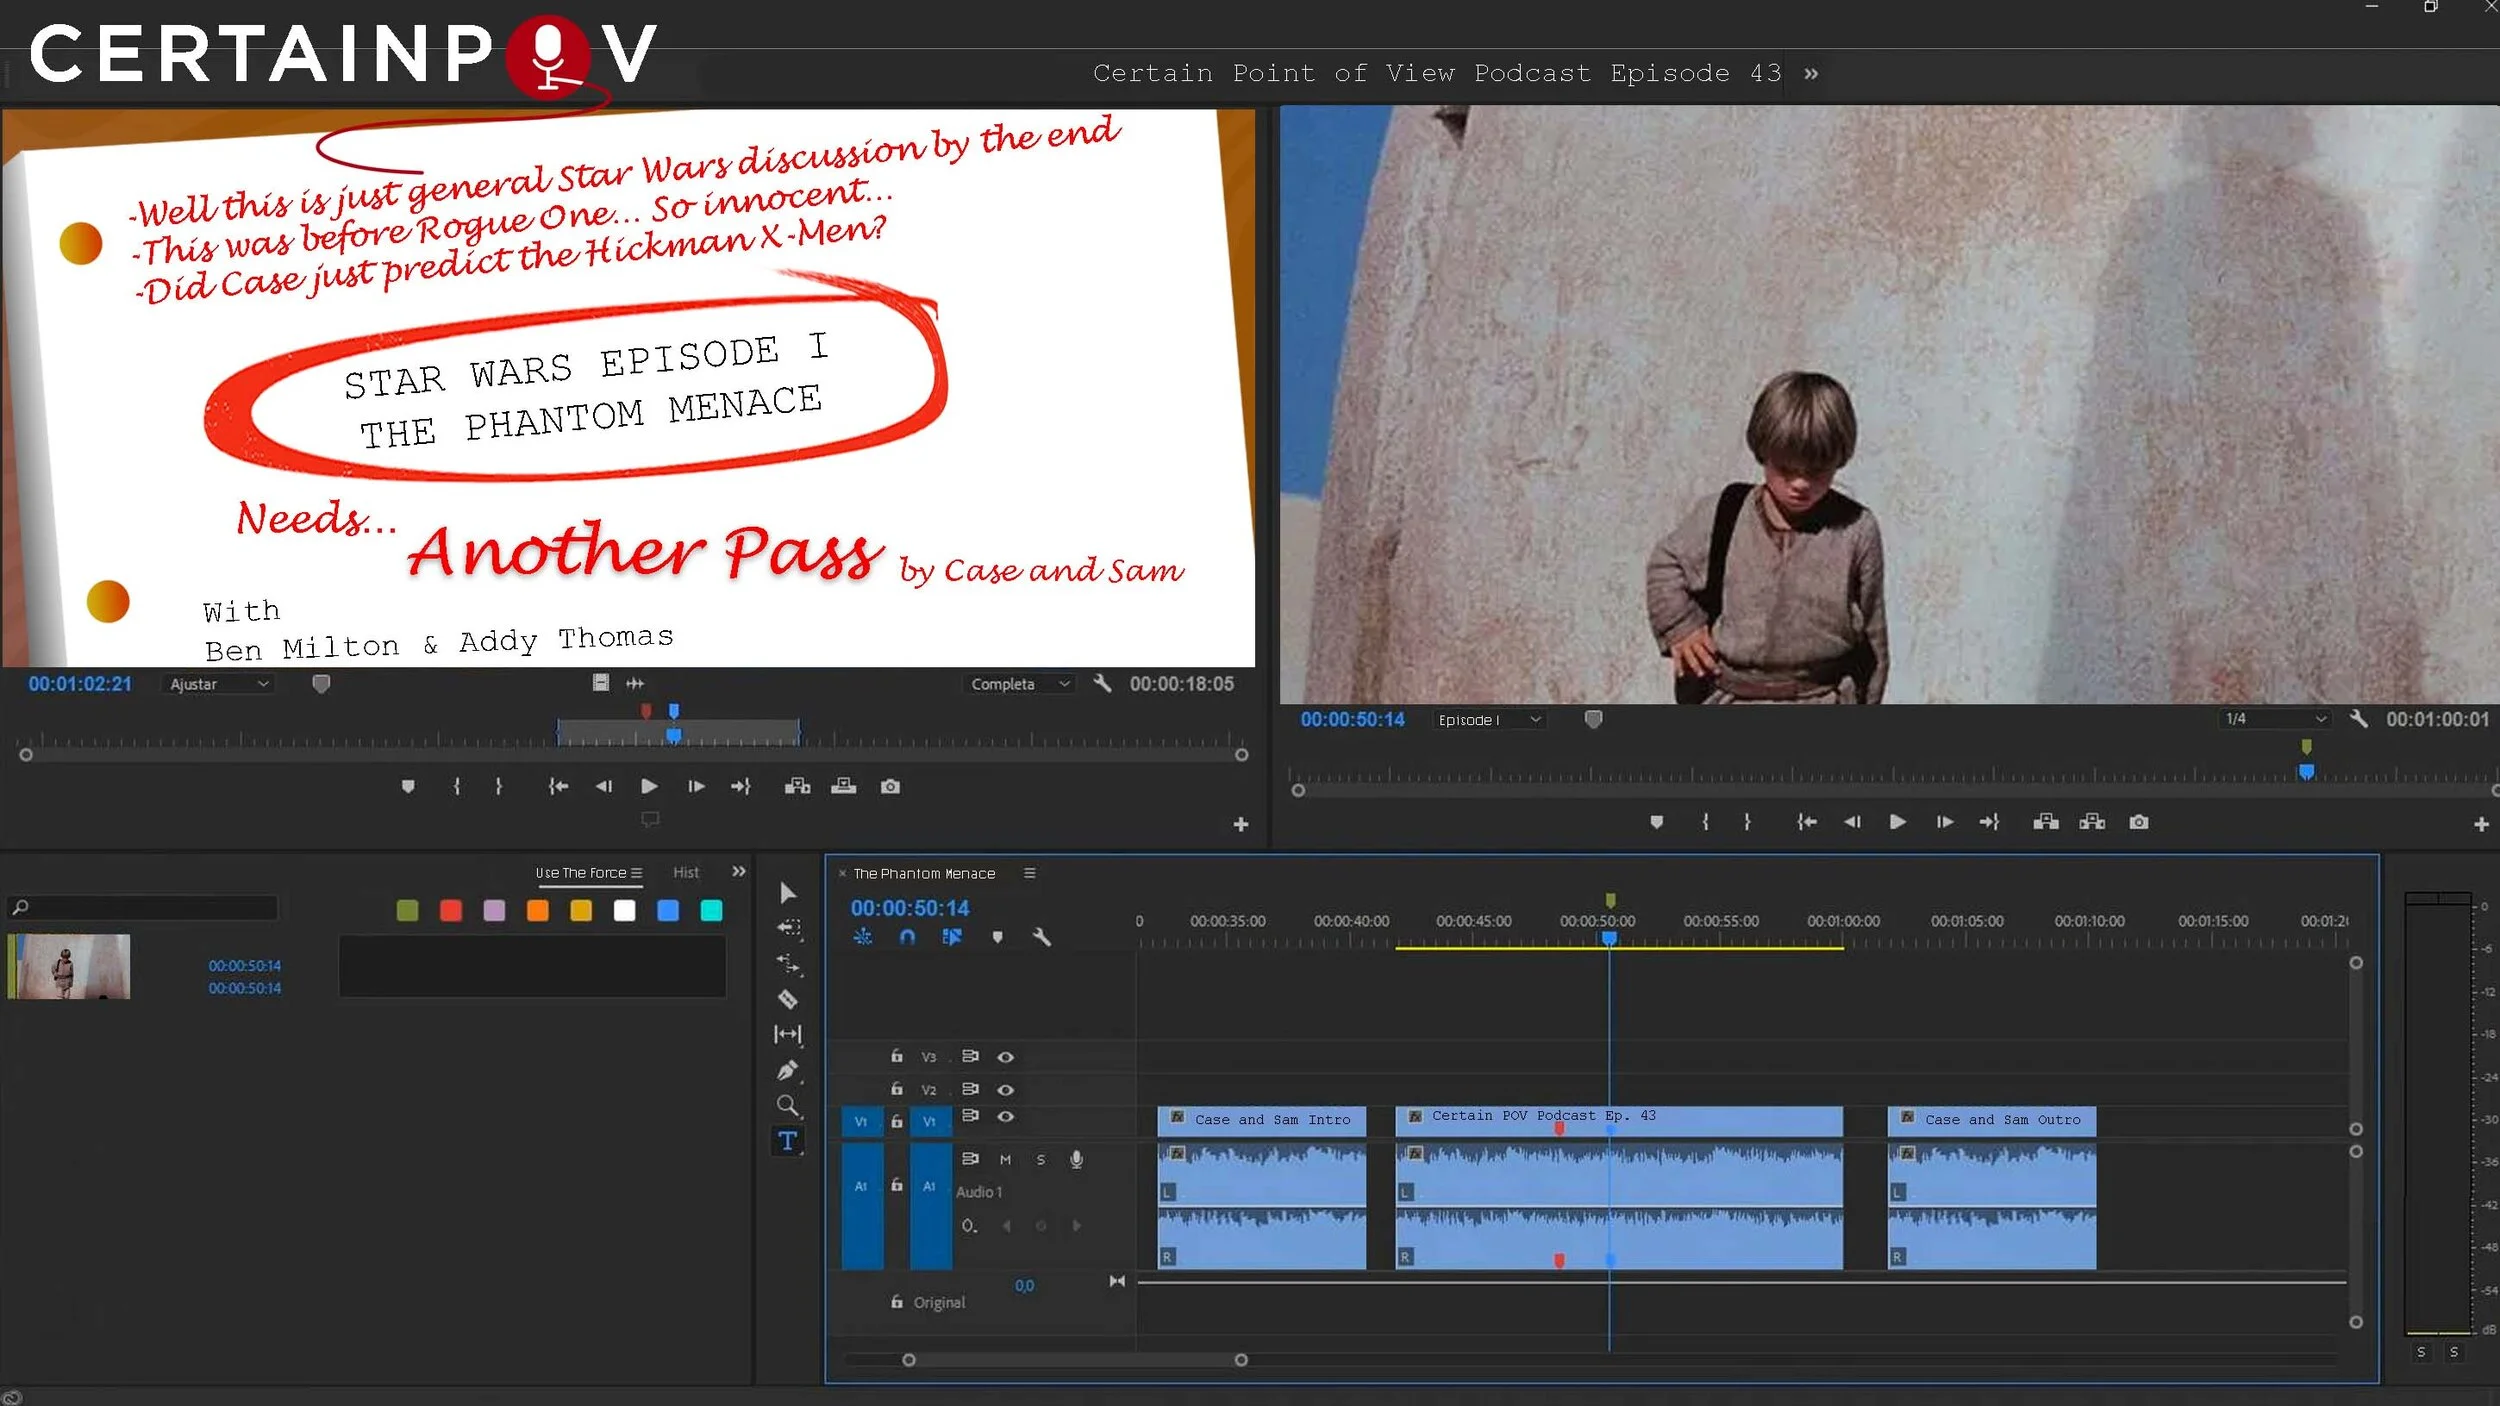Switch to the Hist tab
Image resolution: width=2500 pixels, height=1406 pixels.
pyautogui.click(x=686, y=873)
